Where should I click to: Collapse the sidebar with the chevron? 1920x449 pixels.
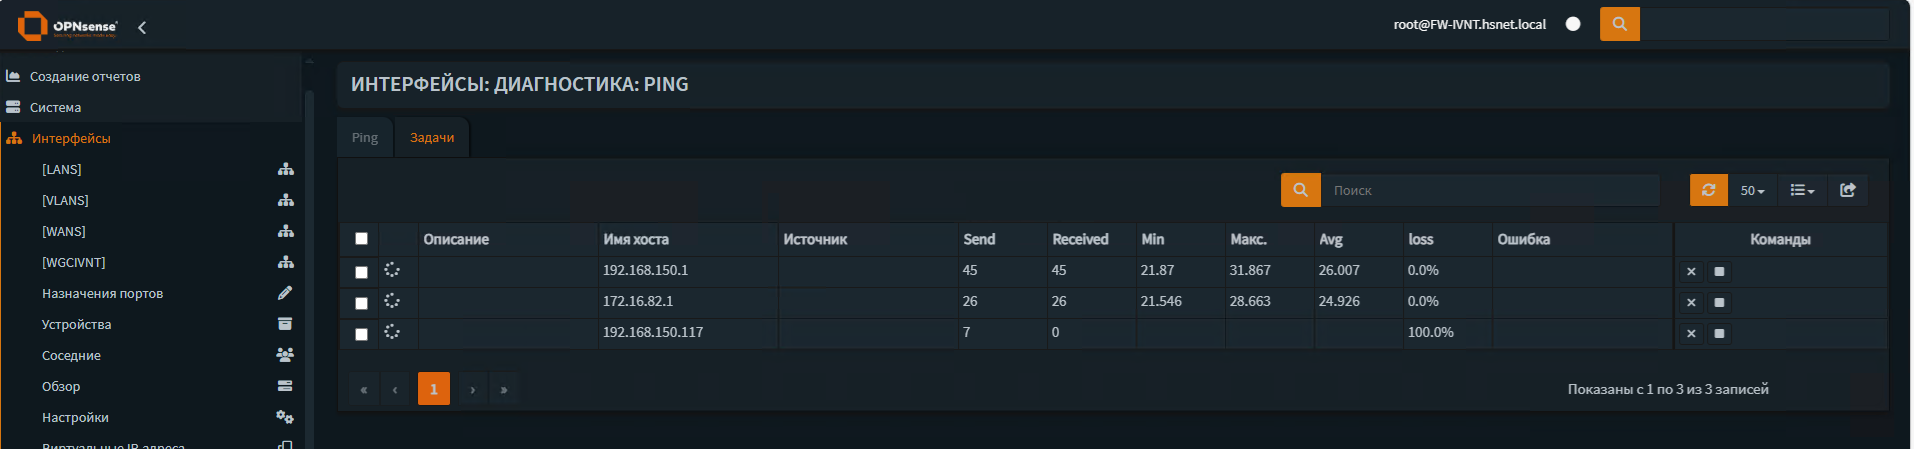click(142, 27)
